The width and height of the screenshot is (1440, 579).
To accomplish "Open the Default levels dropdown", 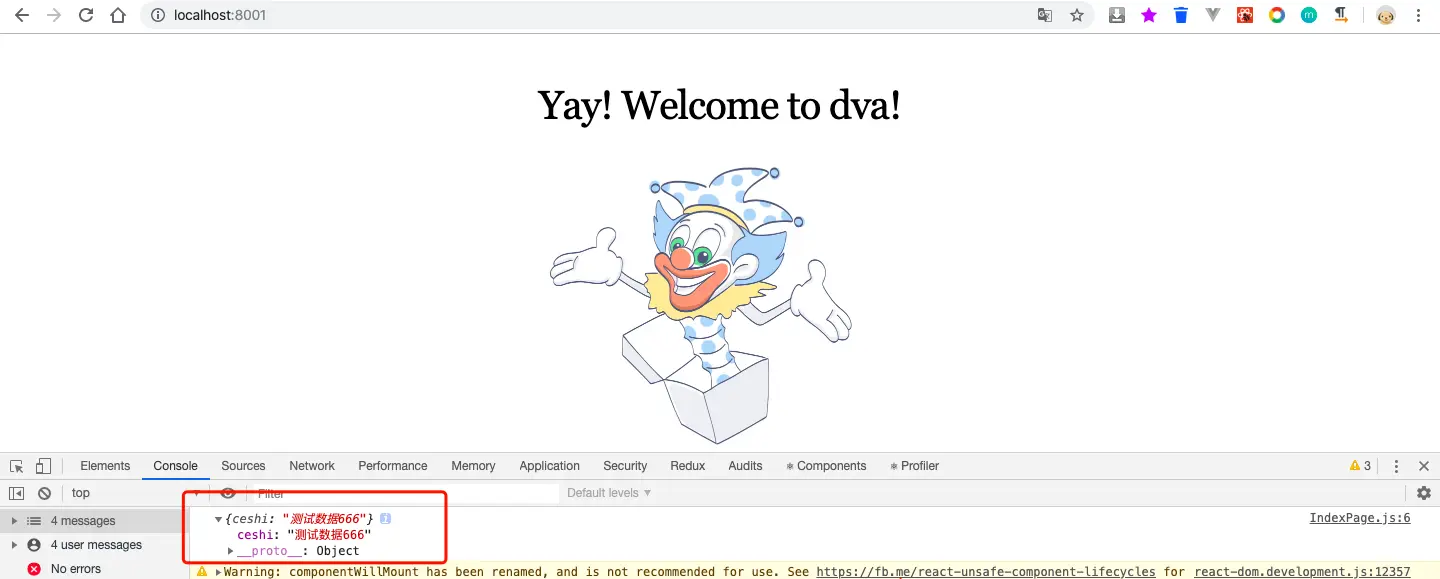I will [x=609, y=493].
